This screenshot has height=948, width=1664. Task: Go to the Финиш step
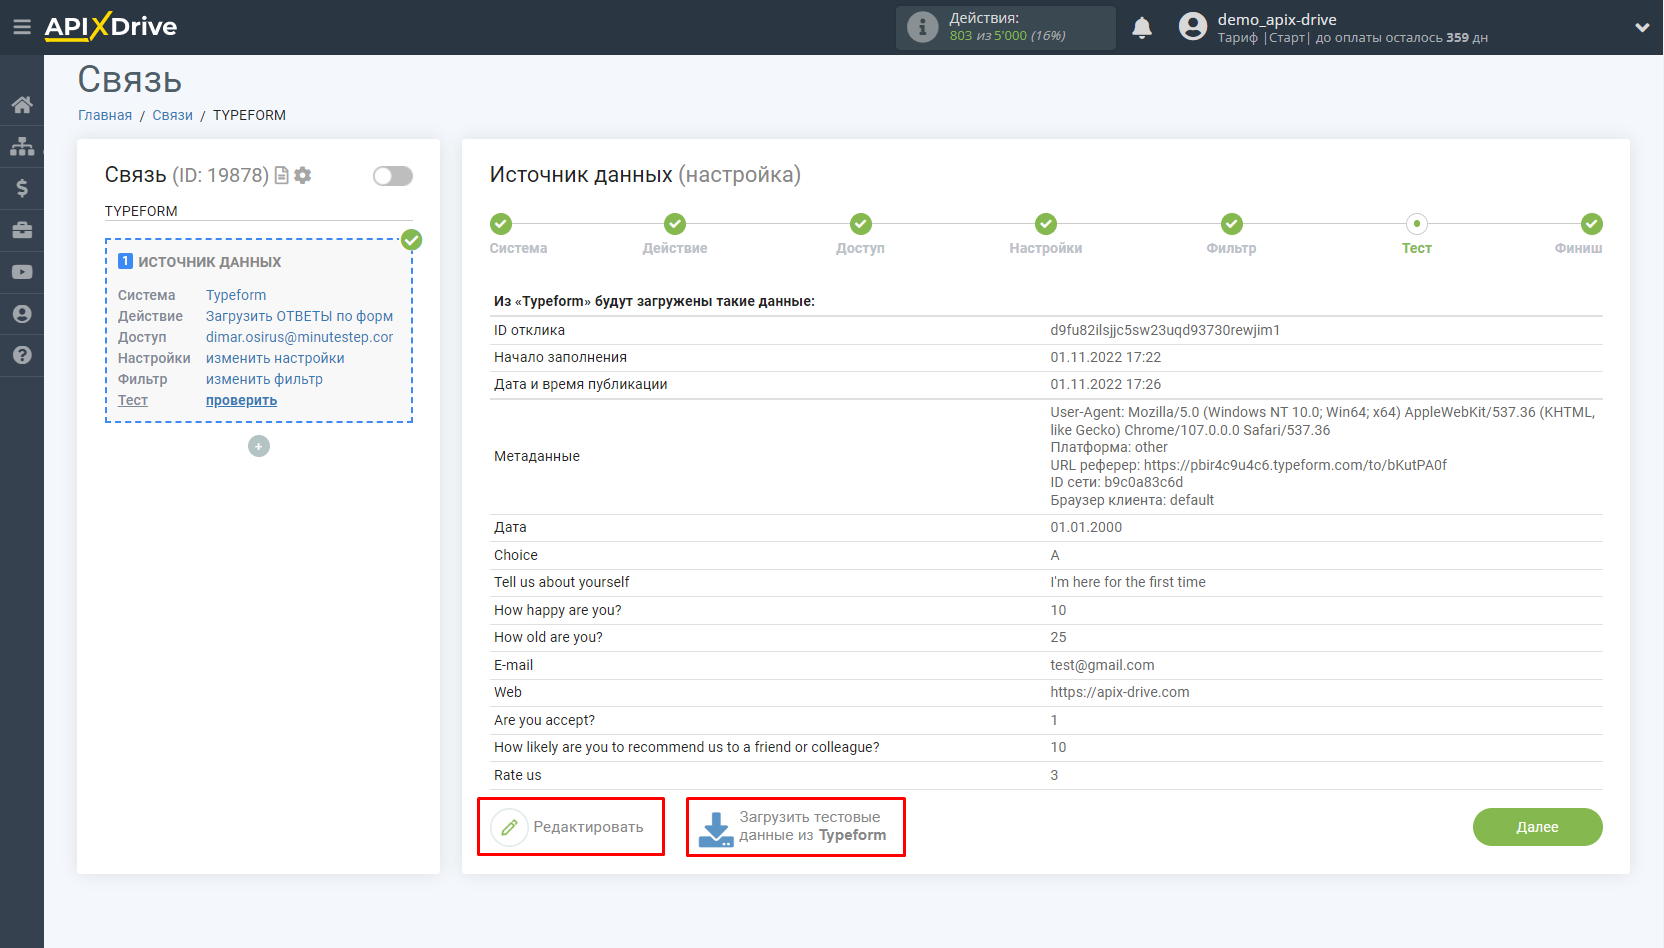(x=1579, y=235)
